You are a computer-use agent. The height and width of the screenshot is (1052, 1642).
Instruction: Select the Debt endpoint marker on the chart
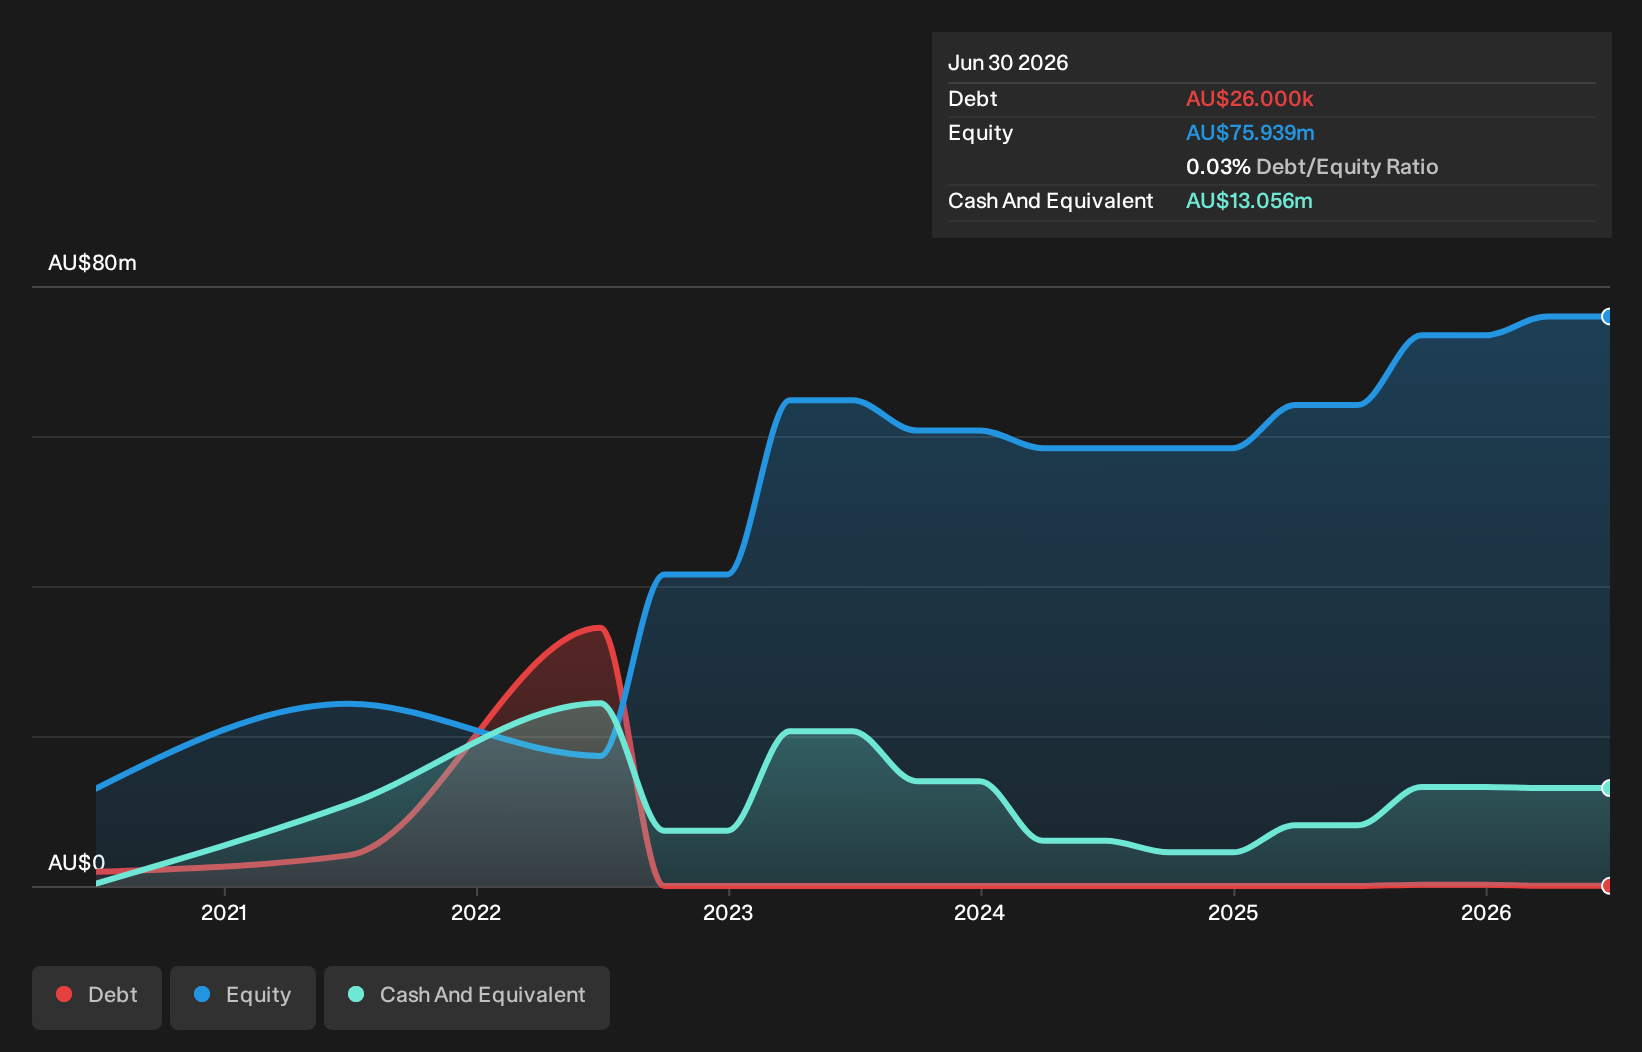1608,885
